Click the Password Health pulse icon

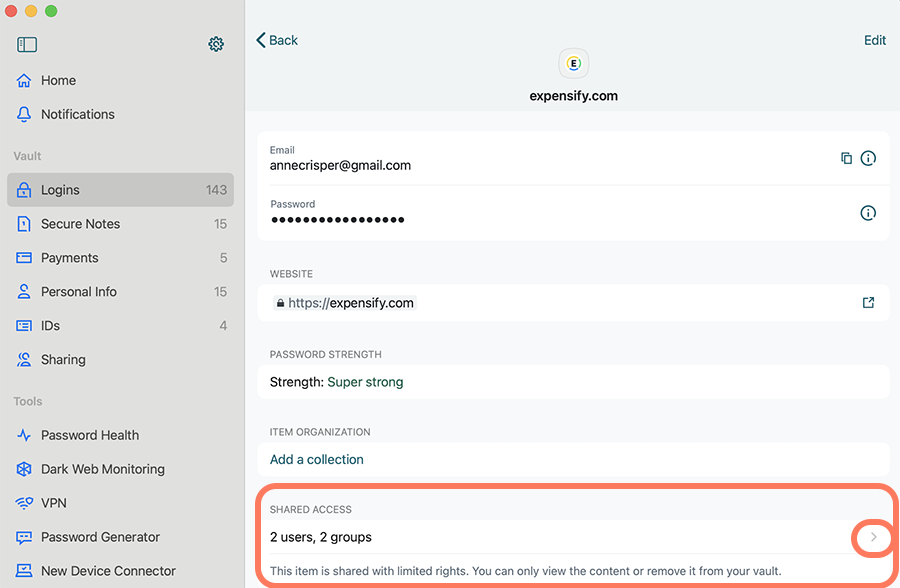(x=24, y=435)
